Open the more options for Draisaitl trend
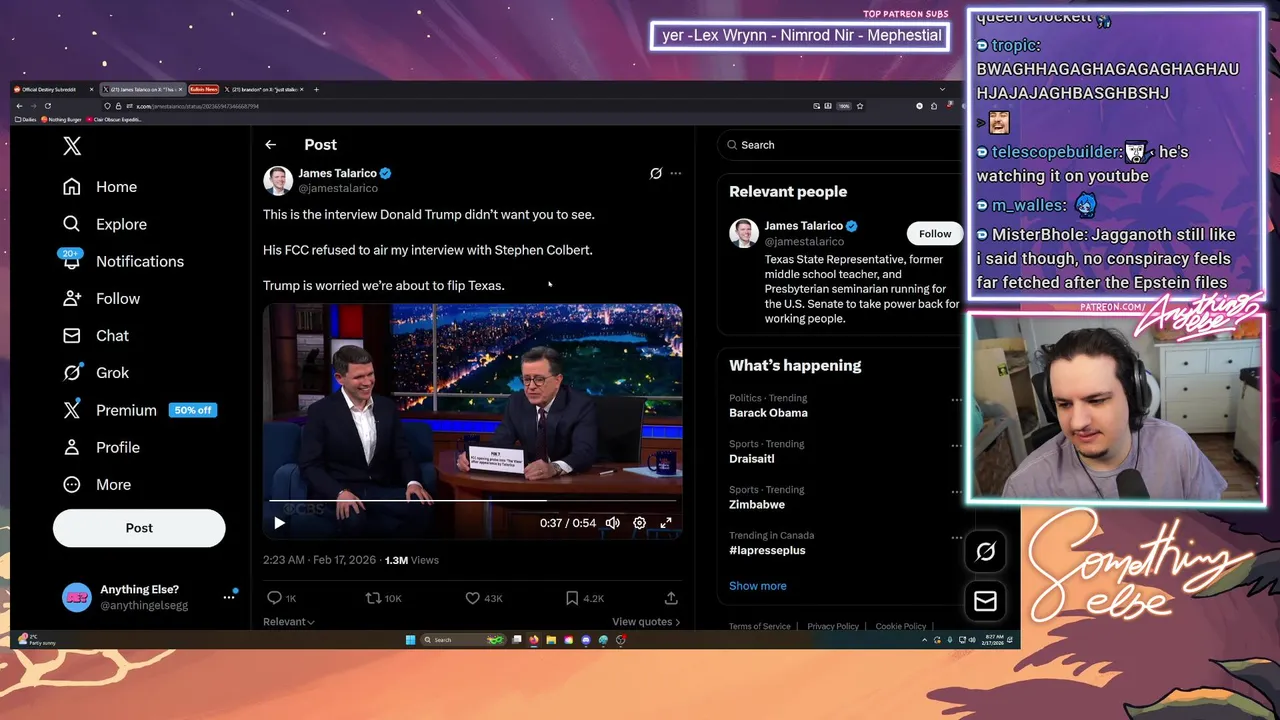 [956, 446]
